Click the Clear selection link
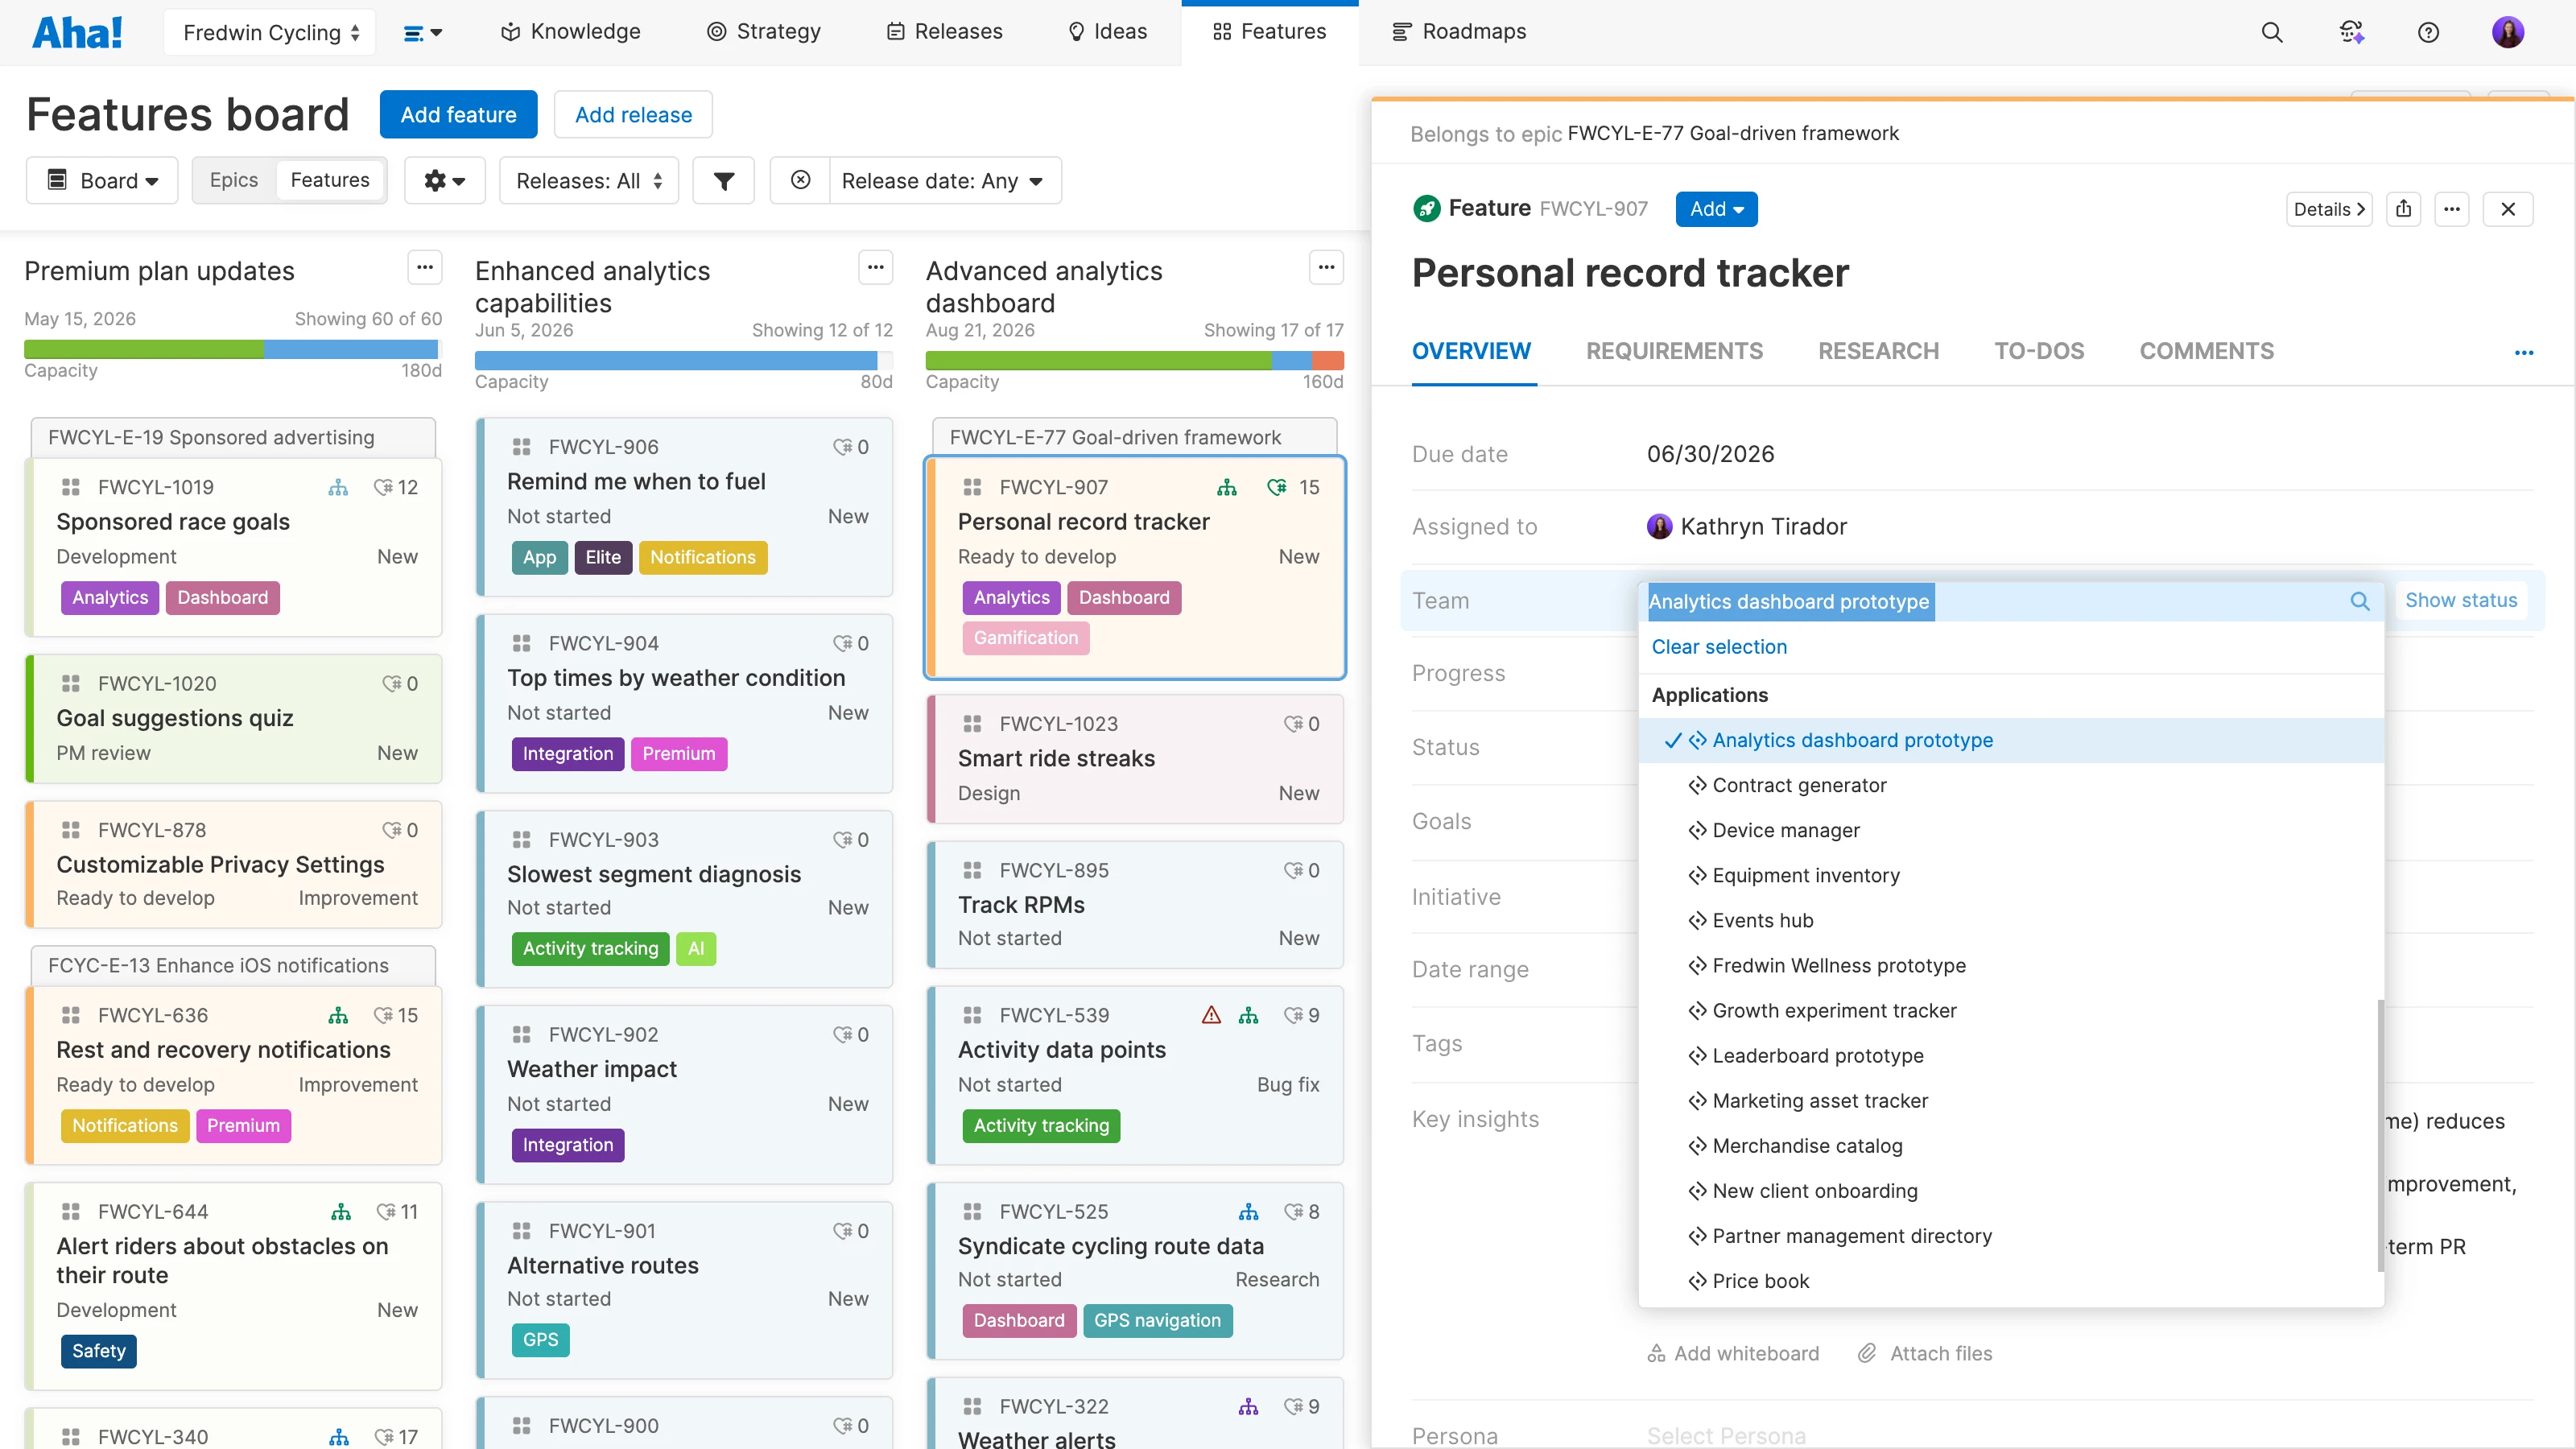The width and height of the screenshot is (2576, 1449). [1718, 647]
